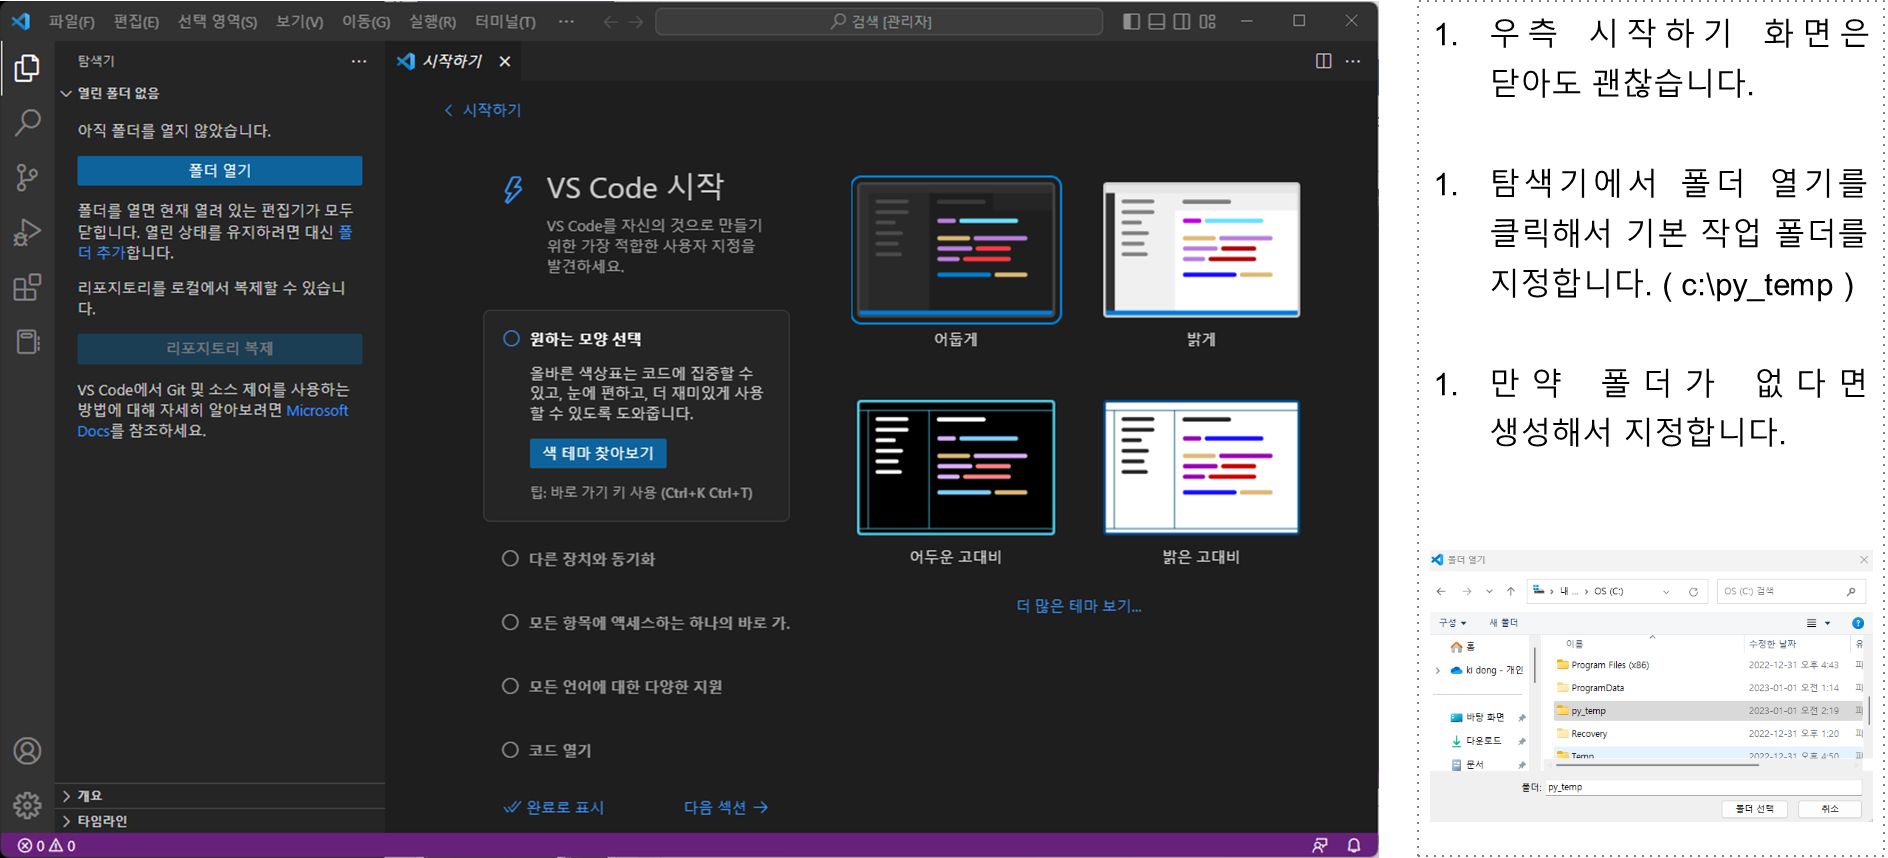Open the notebook icon view in activity bar

click(x=27, y=341)
